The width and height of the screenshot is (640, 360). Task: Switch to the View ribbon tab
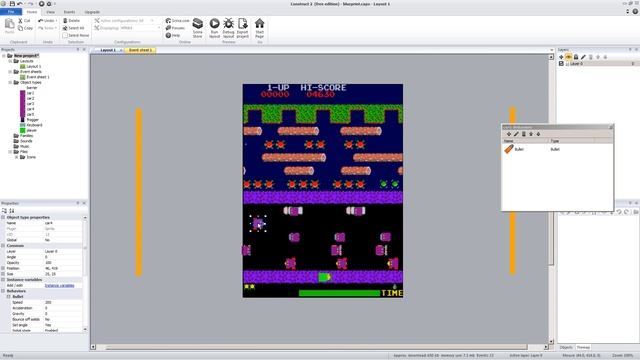click(x=50, y=12)
